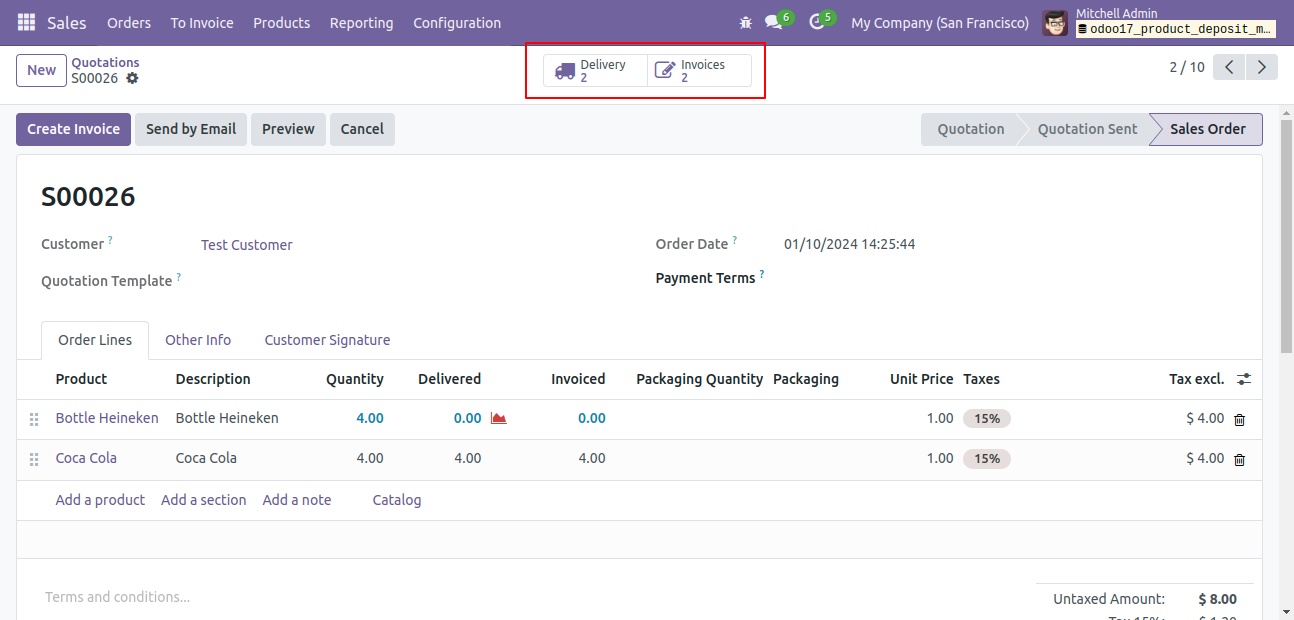Viewport: 1294px width, 620px height.
Task: Delete the Coca Cola order line
Action: (1239, 459)
